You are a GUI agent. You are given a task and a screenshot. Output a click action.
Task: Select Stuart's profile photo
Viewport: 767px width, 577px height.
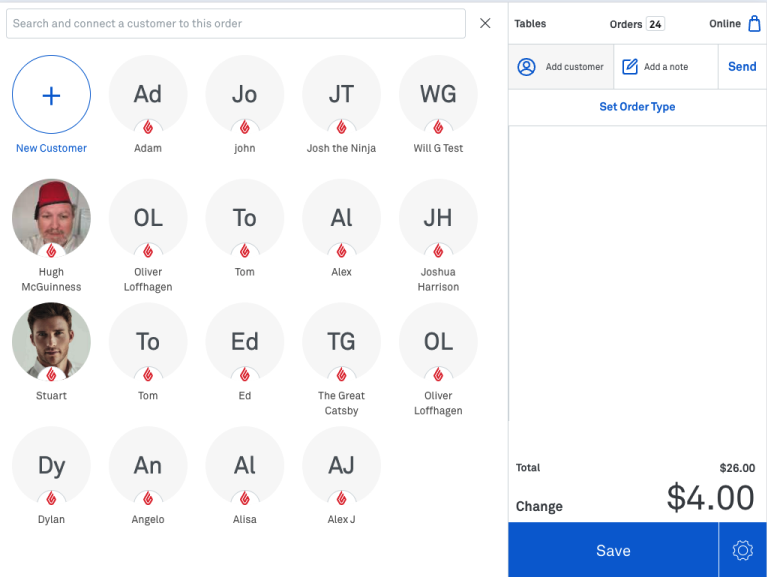51,342
